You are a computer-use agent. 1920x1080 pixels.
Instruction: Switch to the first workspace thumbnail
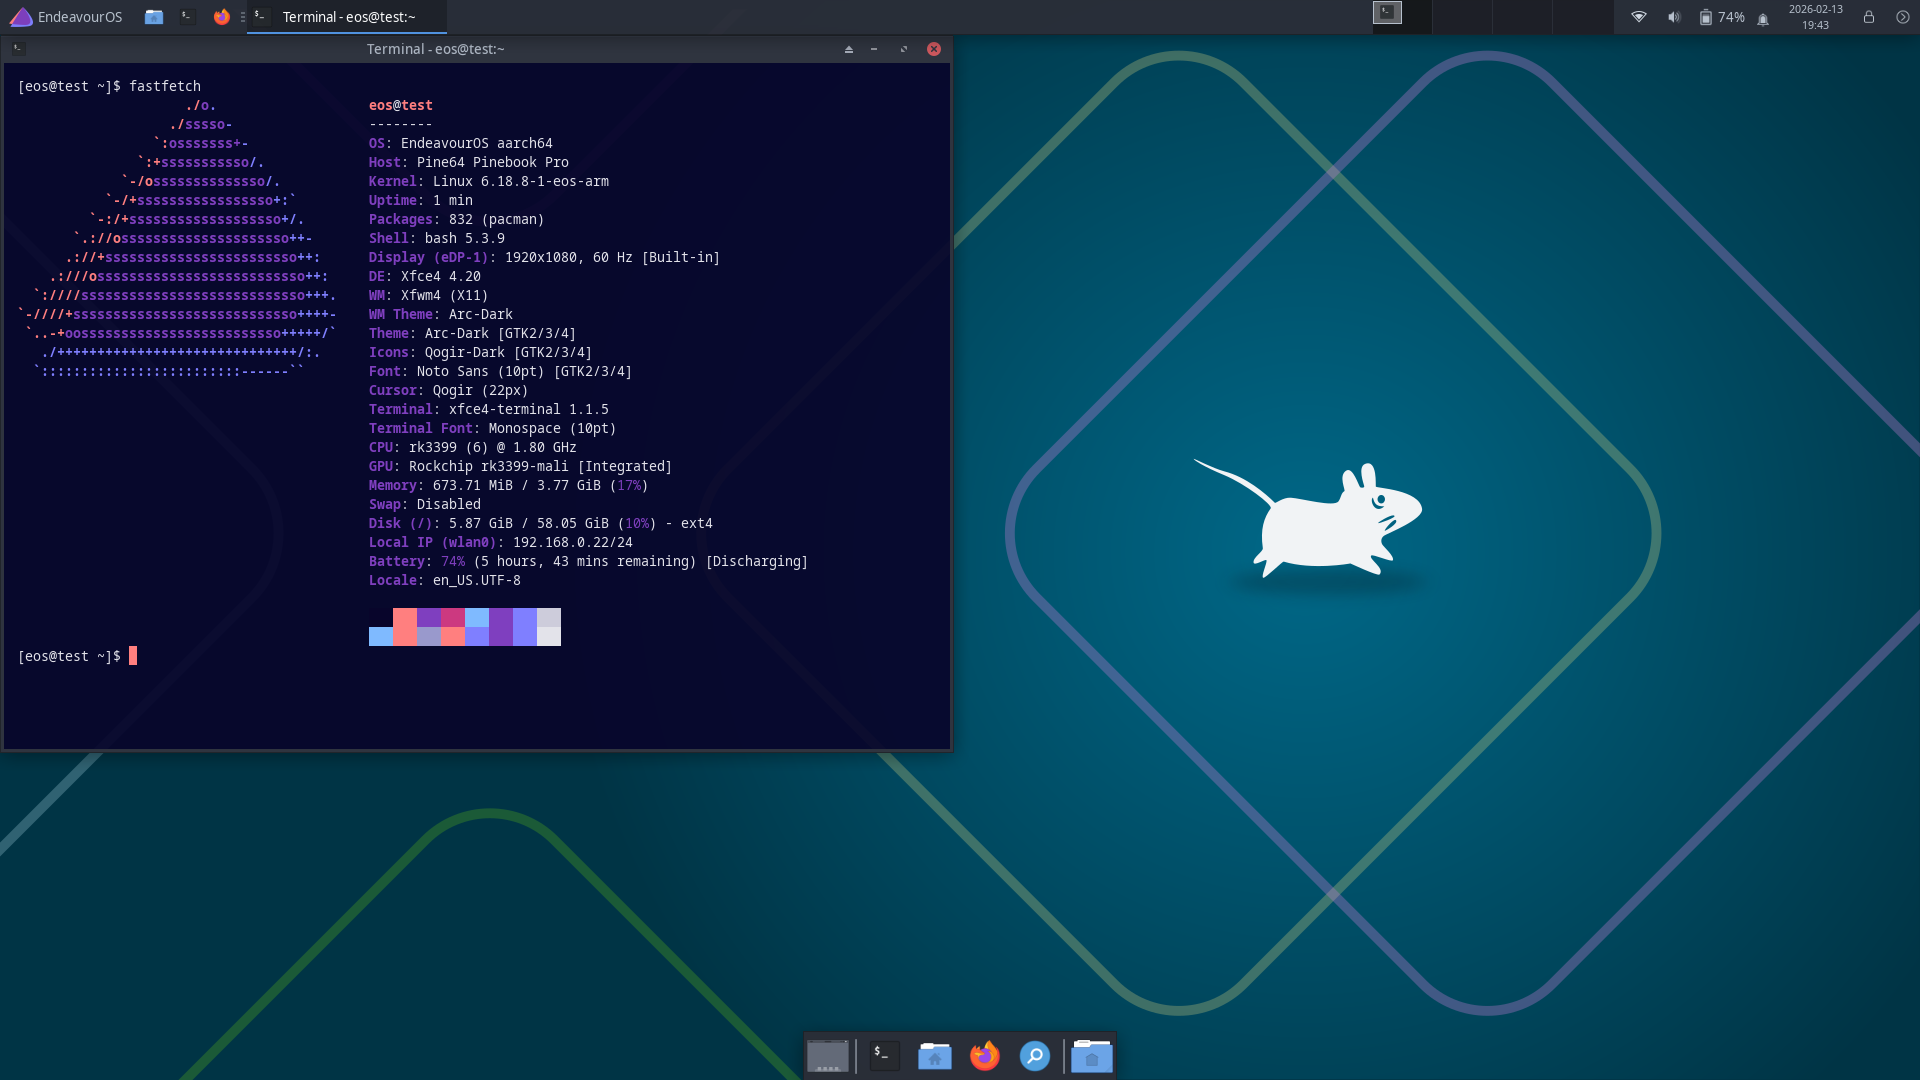click(1401, 17)
